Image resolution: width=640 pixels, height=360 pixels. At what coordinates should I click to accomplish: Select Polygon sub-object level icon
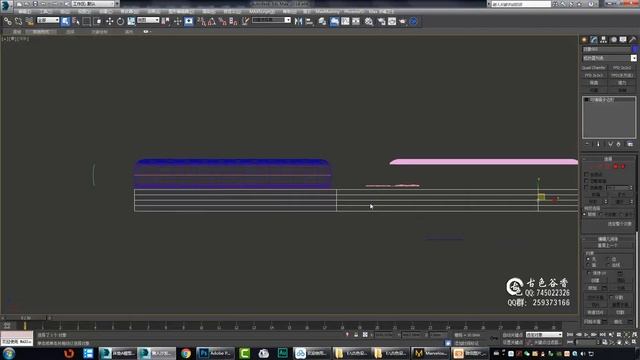pyautogui.click(x=616, y=166)
